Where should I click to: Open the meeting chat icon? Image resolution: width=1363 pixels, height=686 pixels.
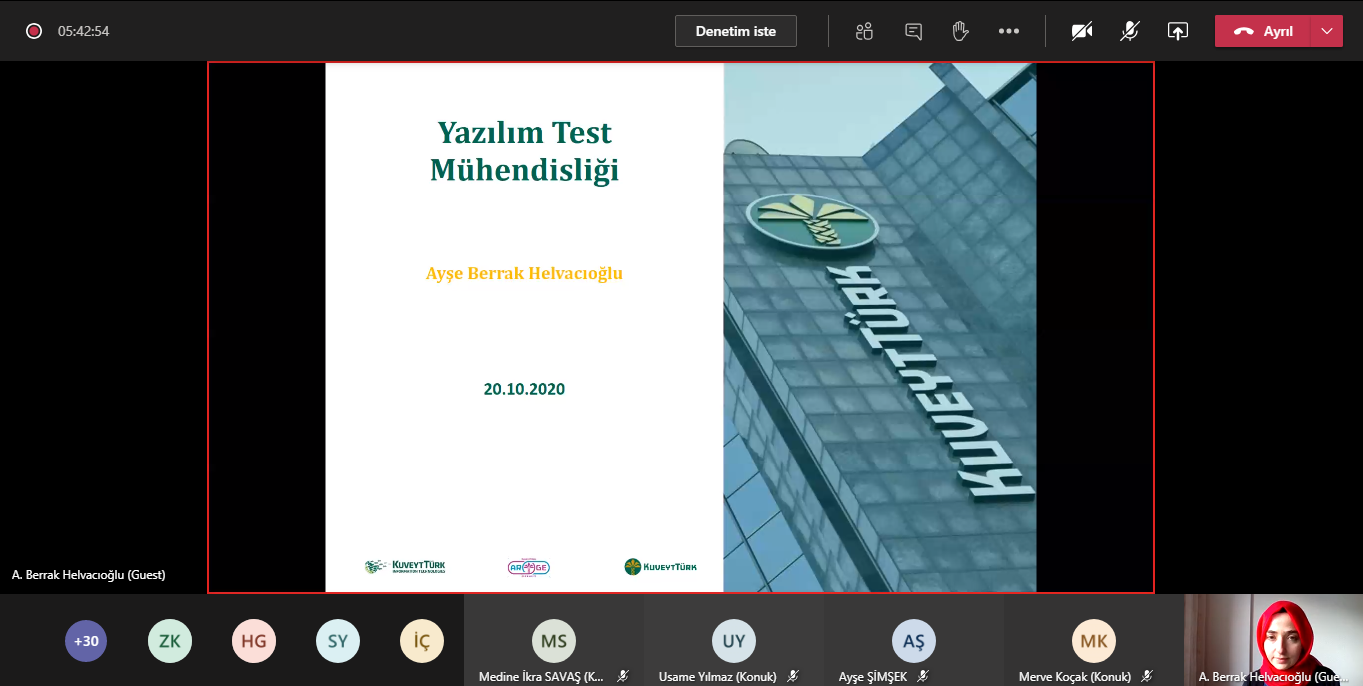(x=913, y=31)
